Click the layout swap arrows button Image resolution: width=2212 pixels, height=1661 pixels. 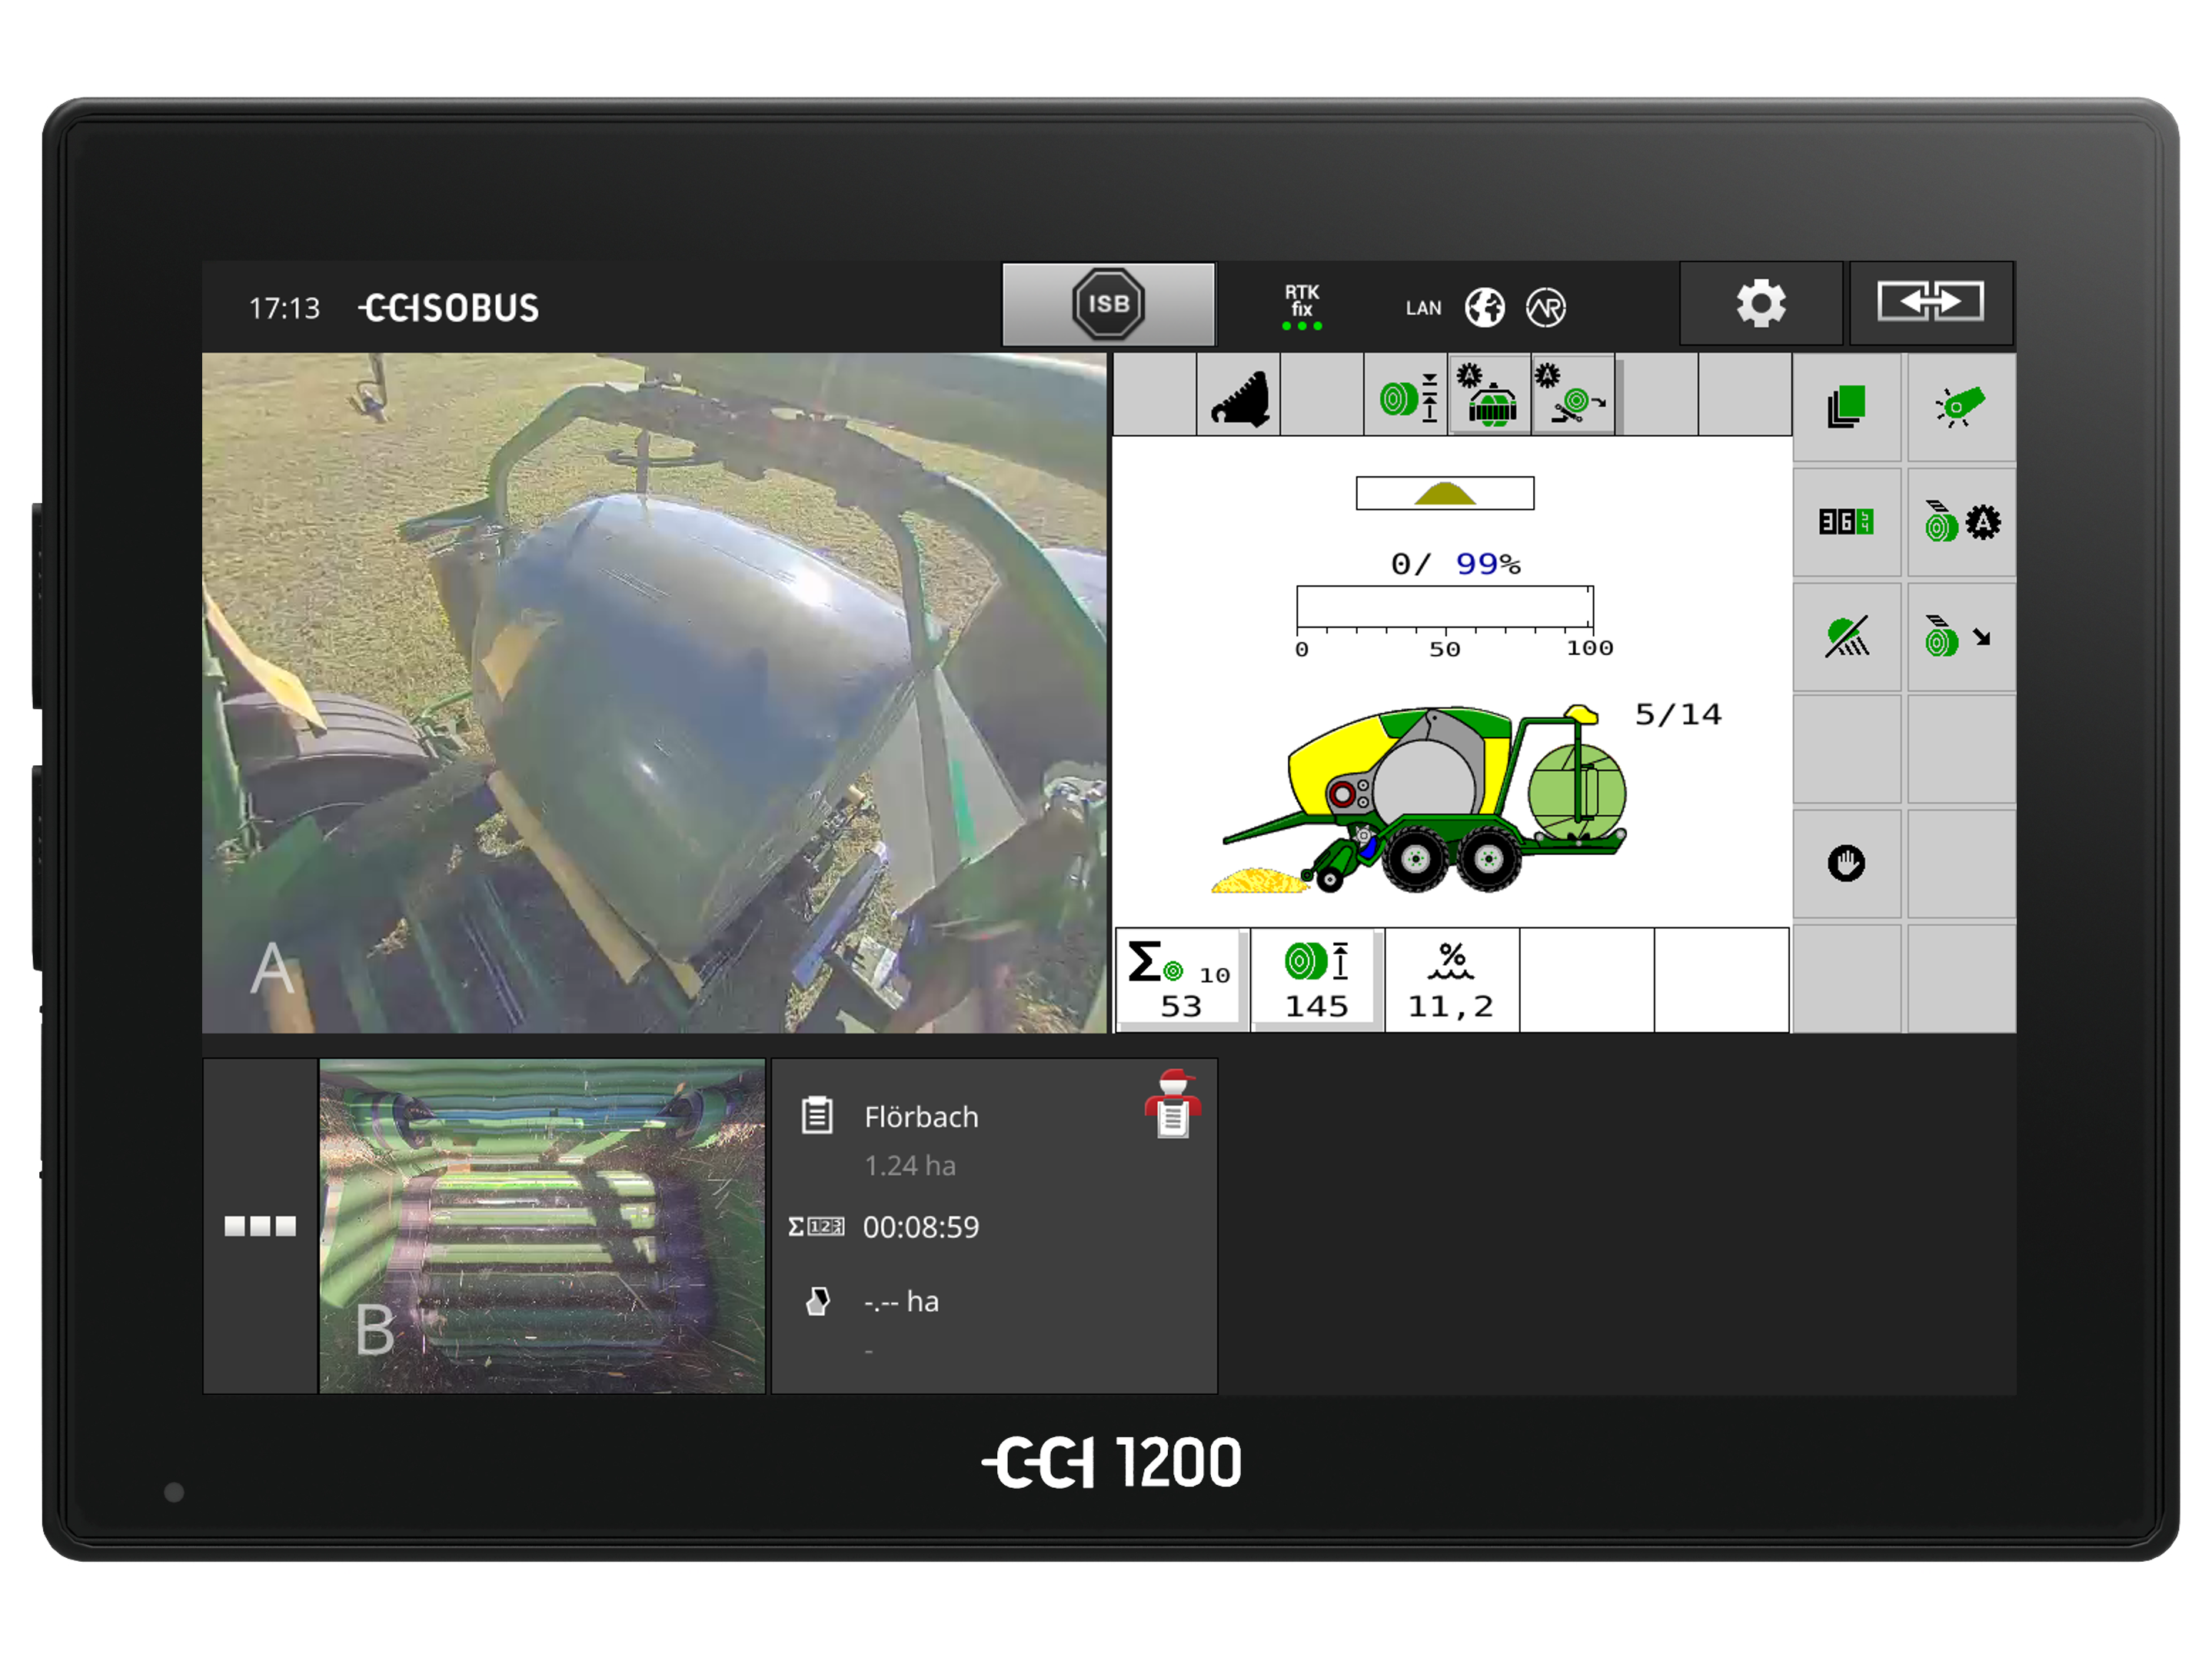1930,302
